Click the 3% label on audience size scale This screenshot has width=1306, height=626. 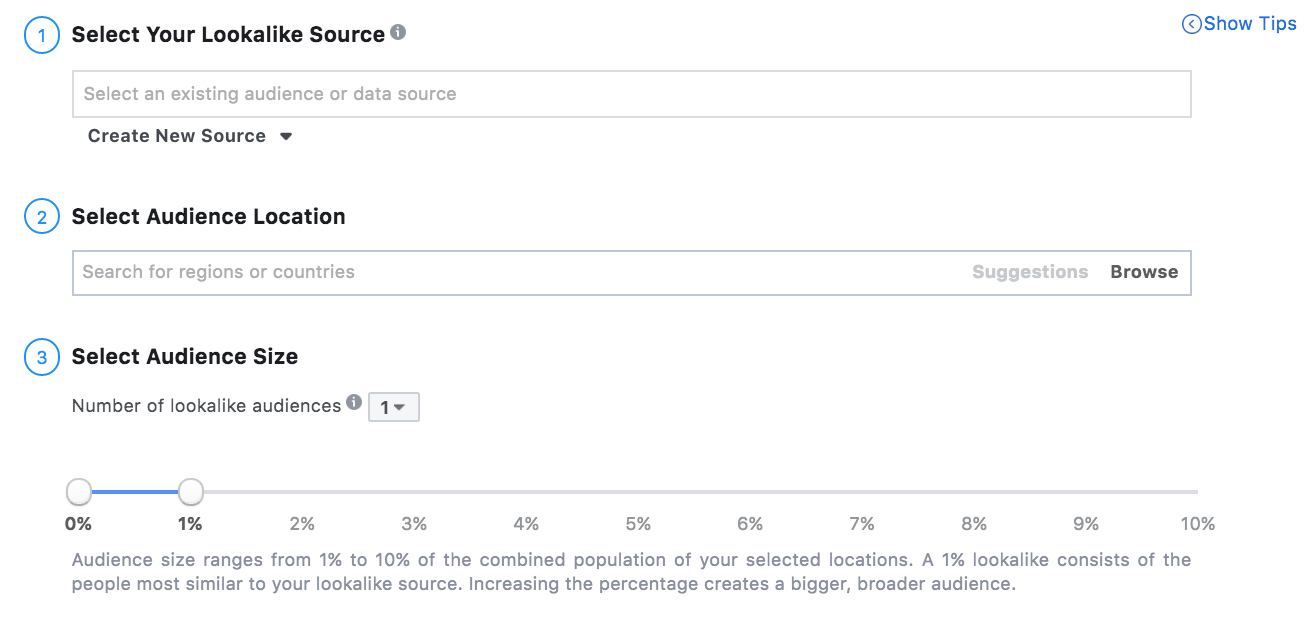414,524
